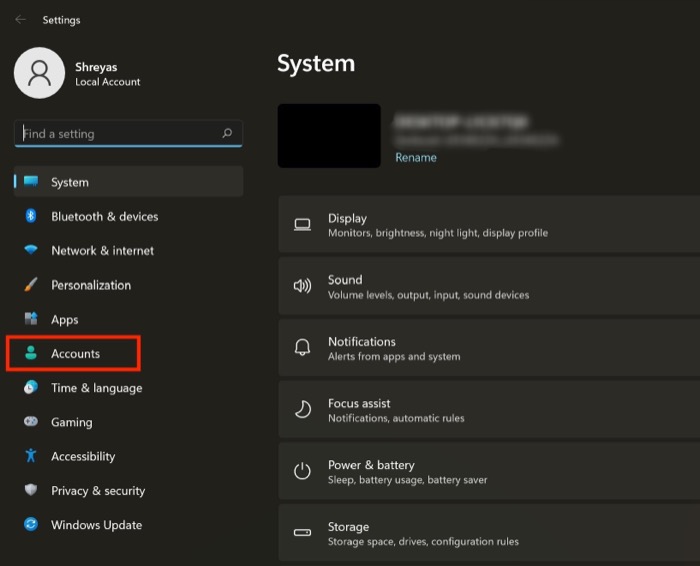700x566 pixels.
Task: Open Personalization settings
Action: pyautogui.click(x=129, y=285)
